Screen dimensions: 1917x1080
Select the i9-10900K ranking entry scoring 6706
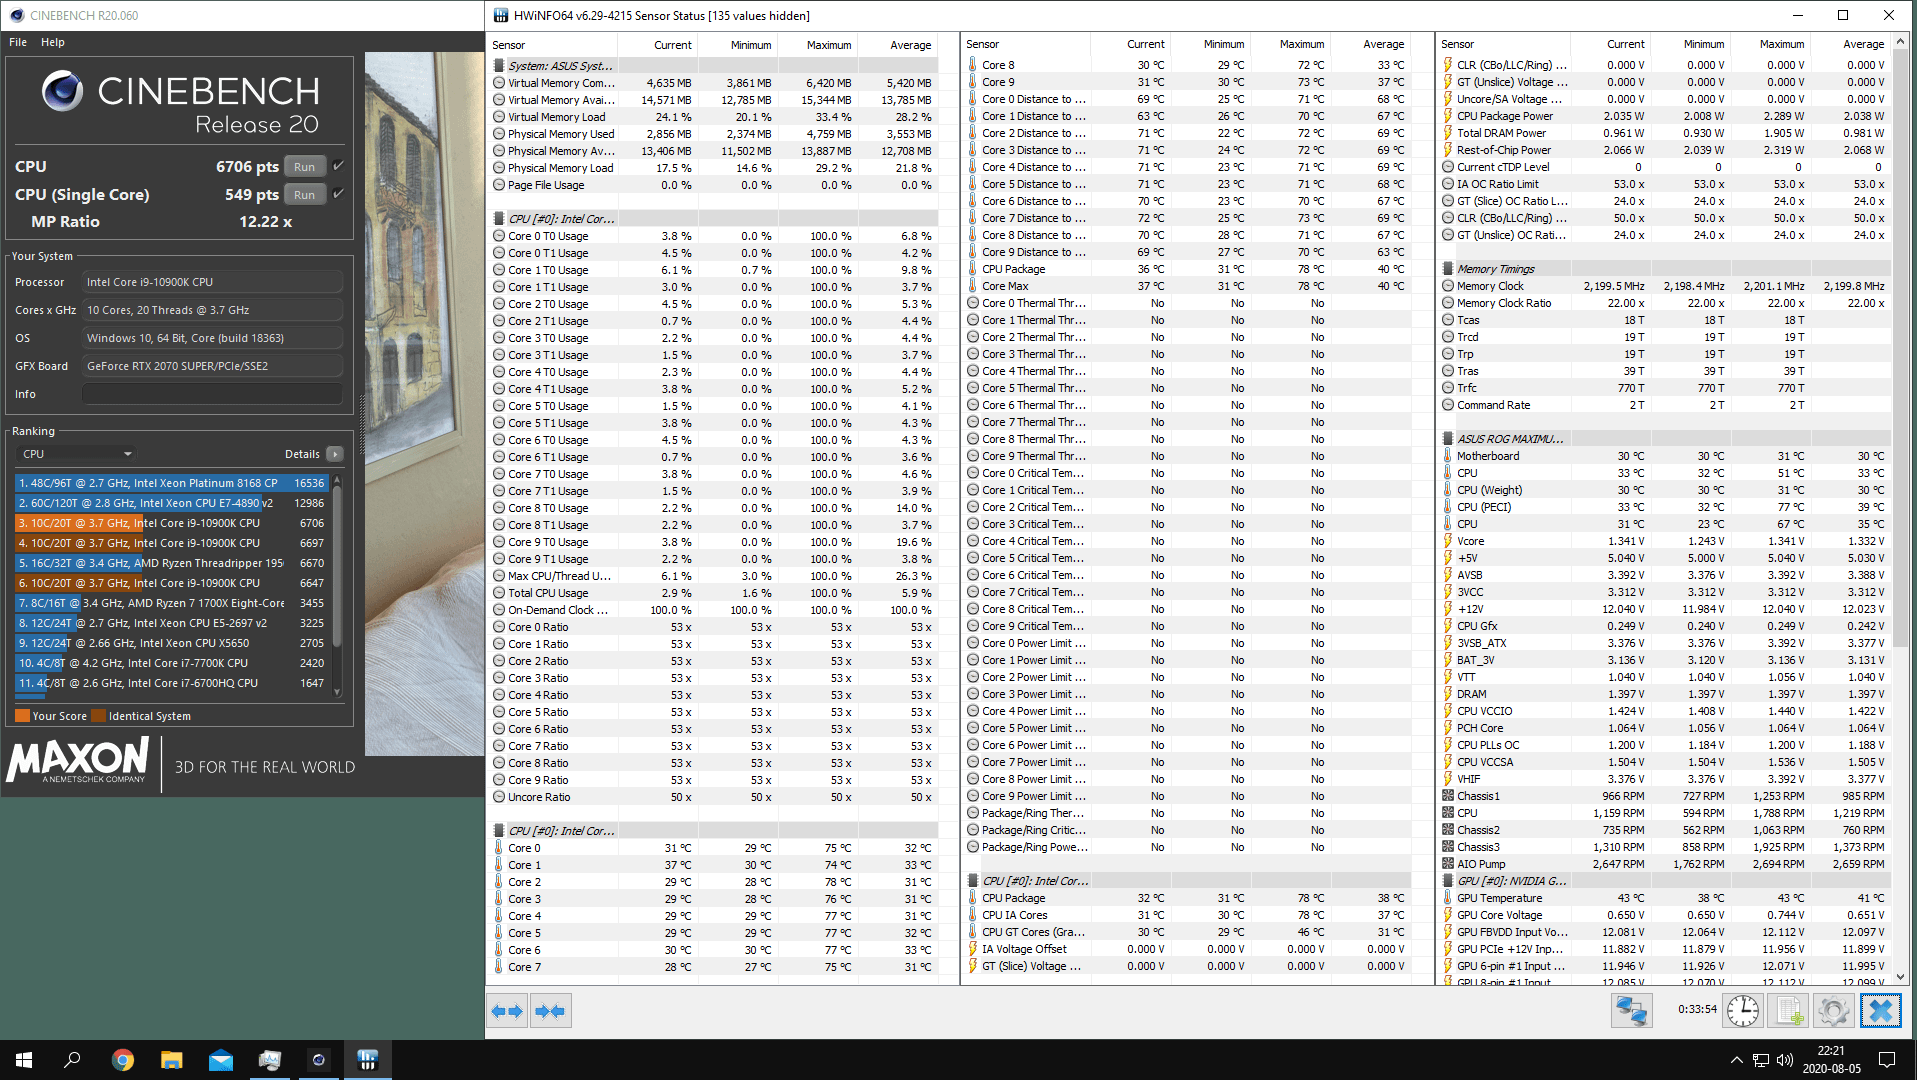pyautogui.click(x=171, y=523)
